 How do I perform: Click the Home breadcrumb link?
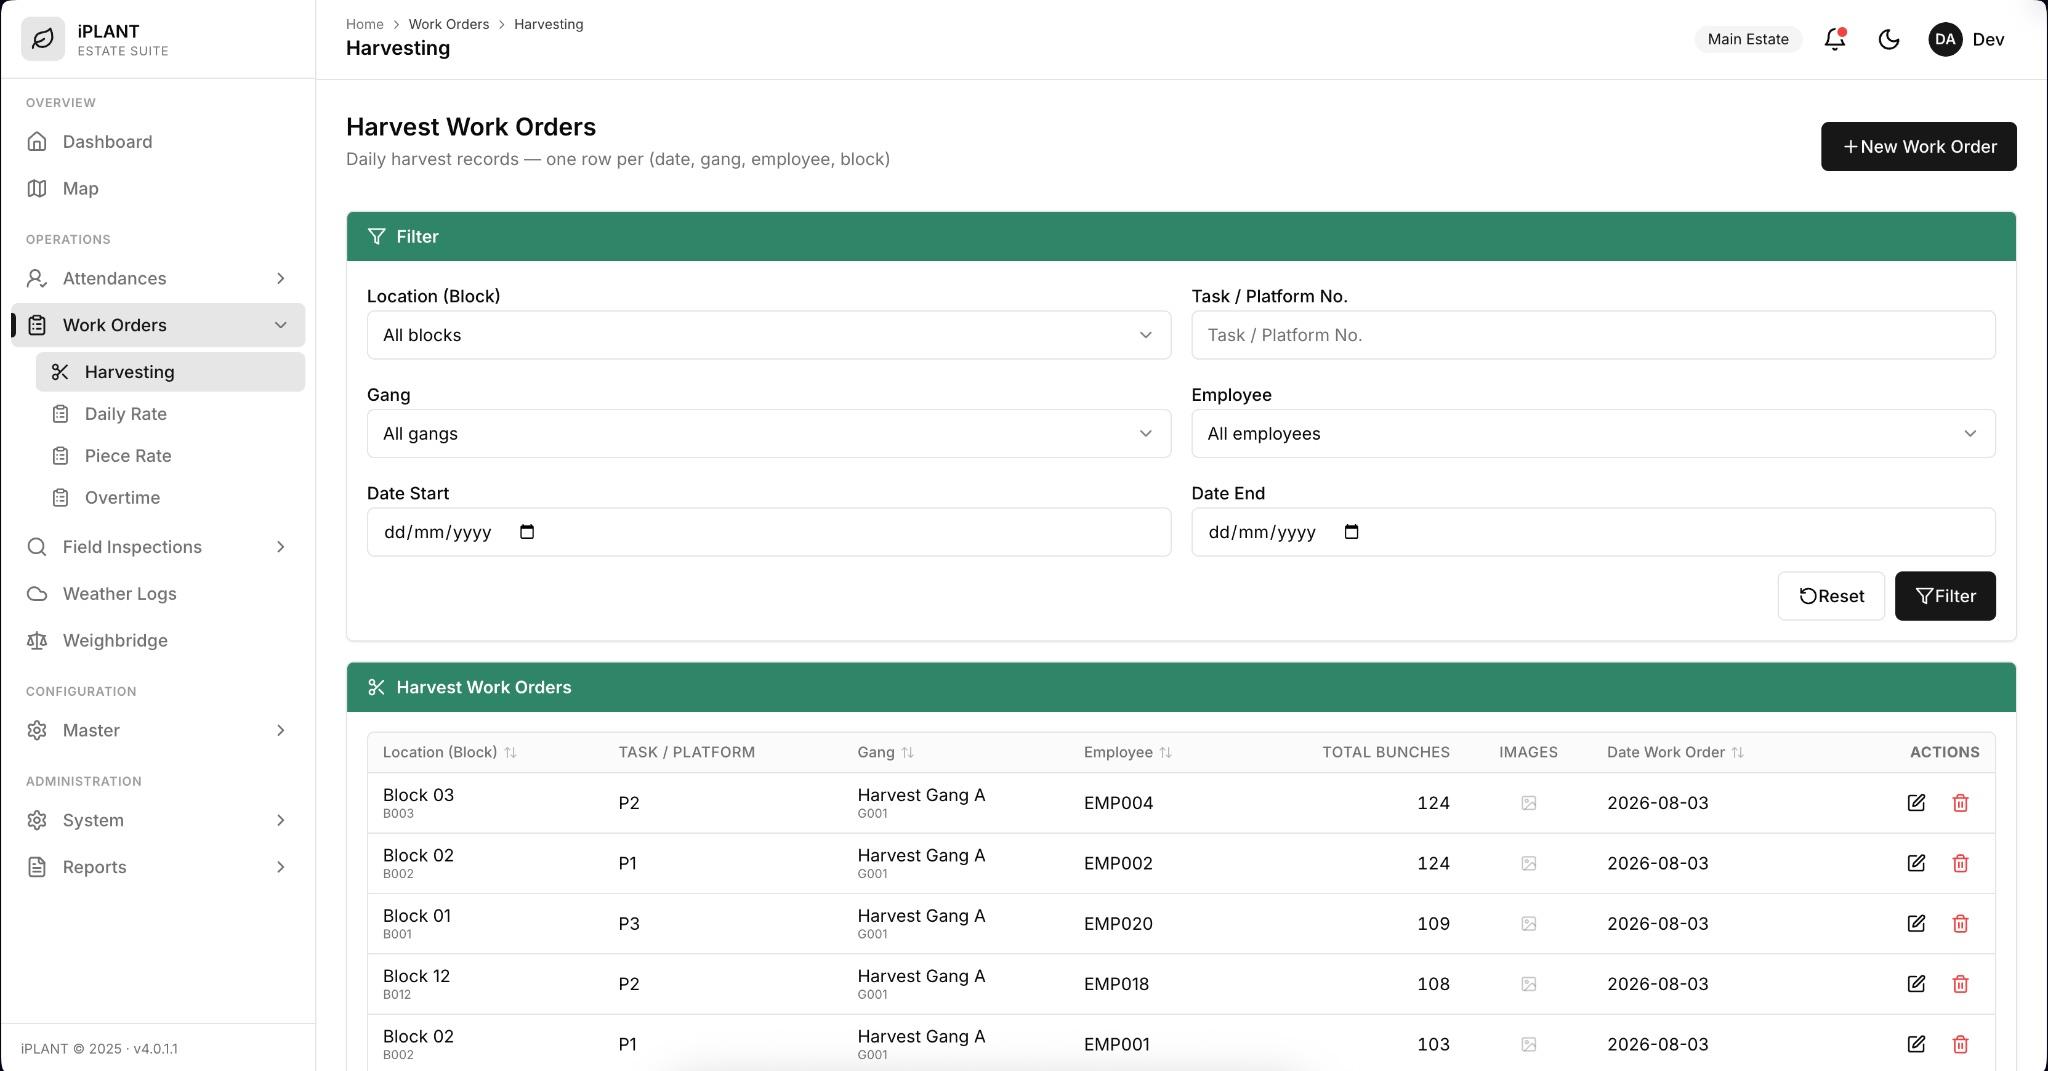[x=364, y=24]
